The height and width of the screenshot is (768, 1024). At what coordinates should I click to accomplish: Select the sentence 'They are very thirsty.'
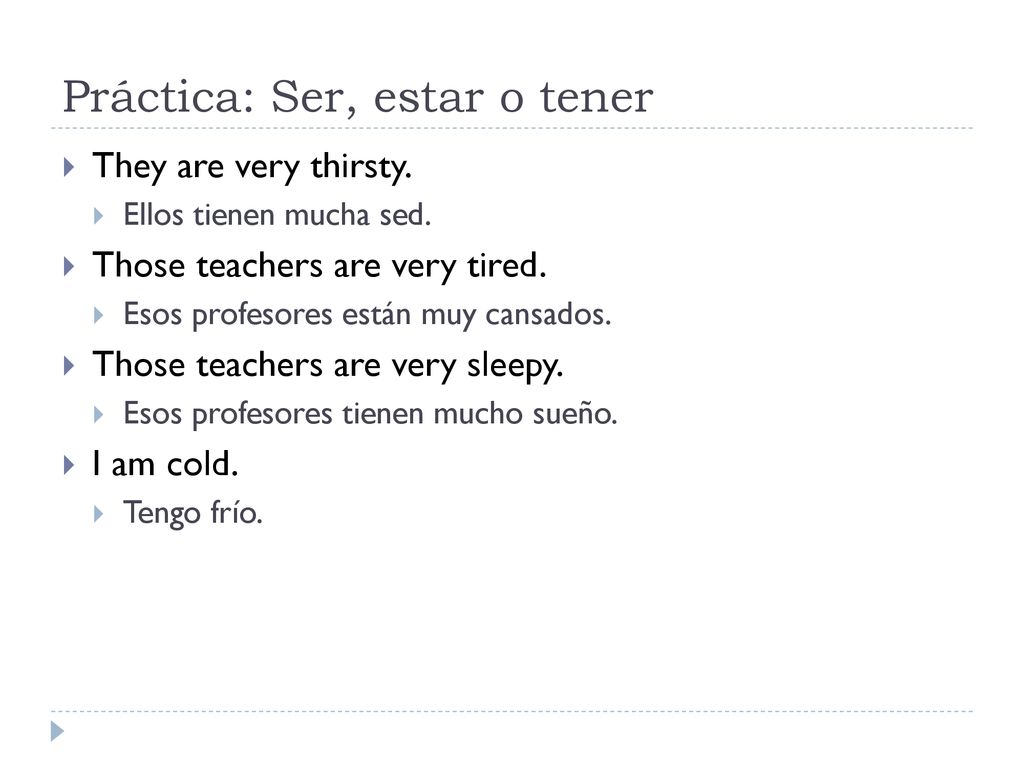coord(252,167)
